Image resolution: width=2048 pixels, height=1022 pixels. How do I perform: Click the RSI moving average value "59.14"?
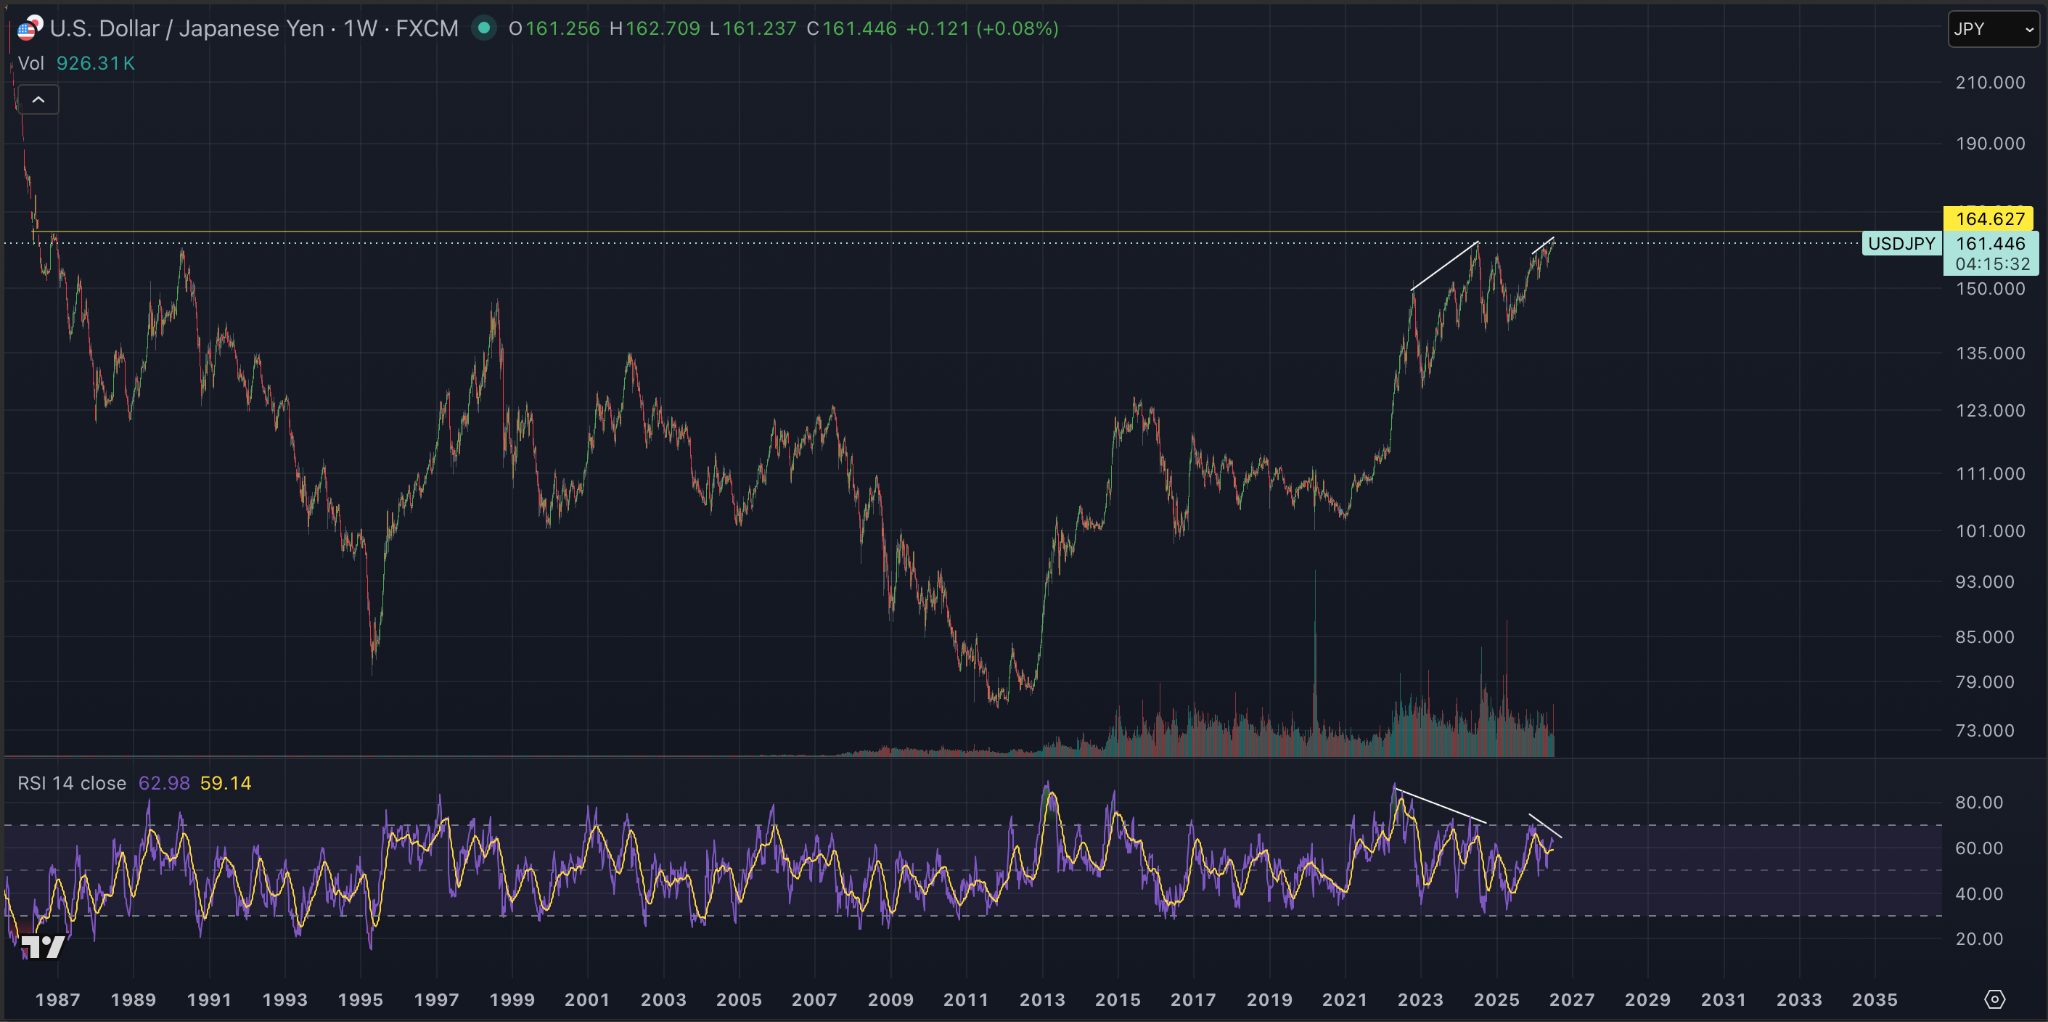[226, 783]
